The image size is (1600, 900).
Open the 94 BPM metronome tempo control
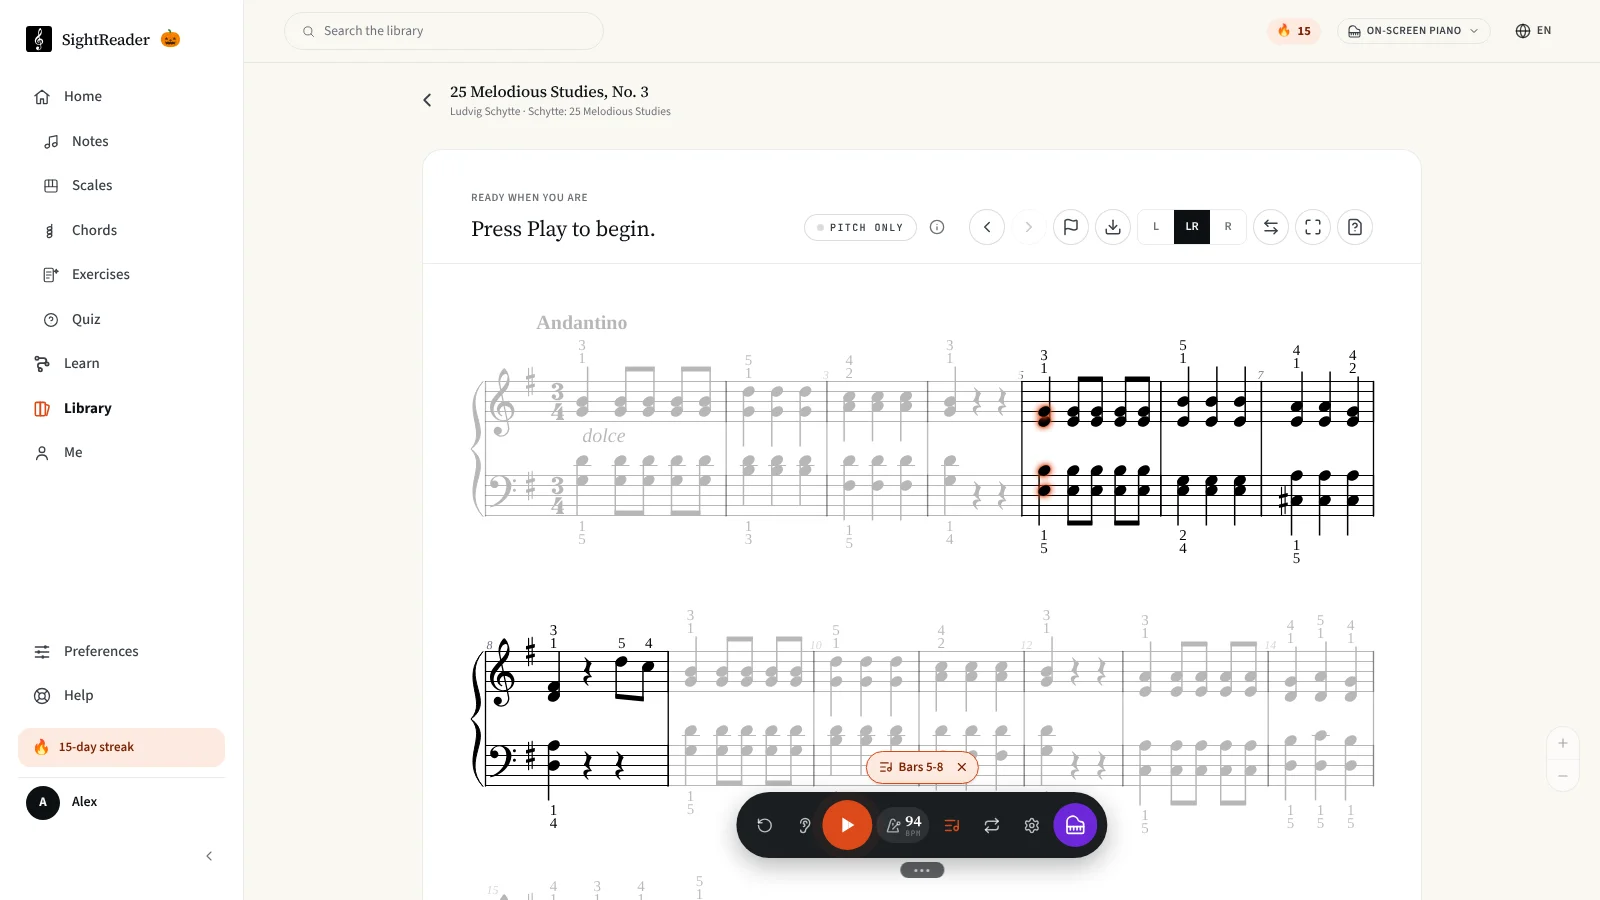pos(904,825)
